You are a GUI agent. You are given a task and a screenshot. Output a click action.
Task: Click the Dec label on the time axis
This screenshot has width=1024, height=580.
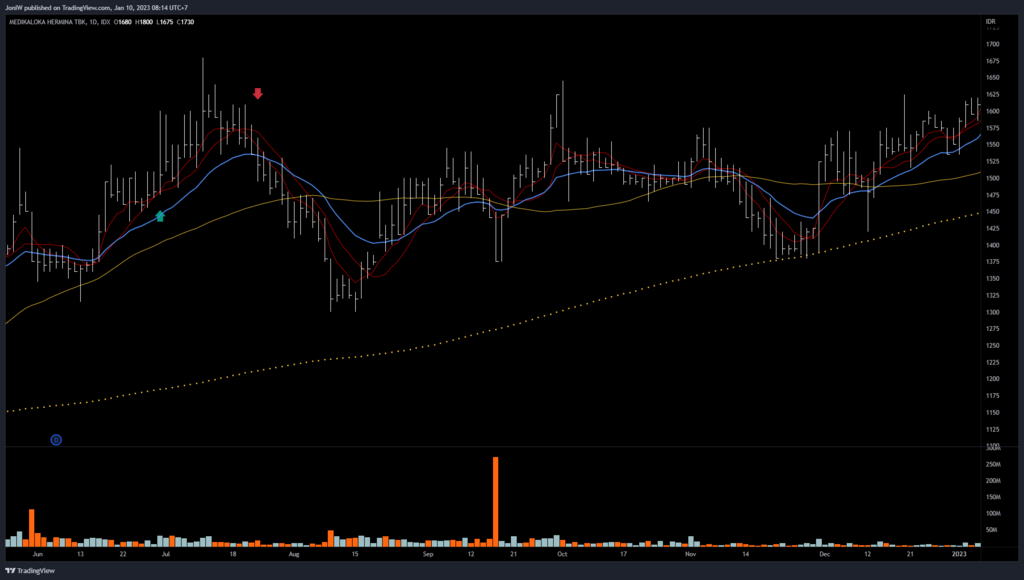825,552
